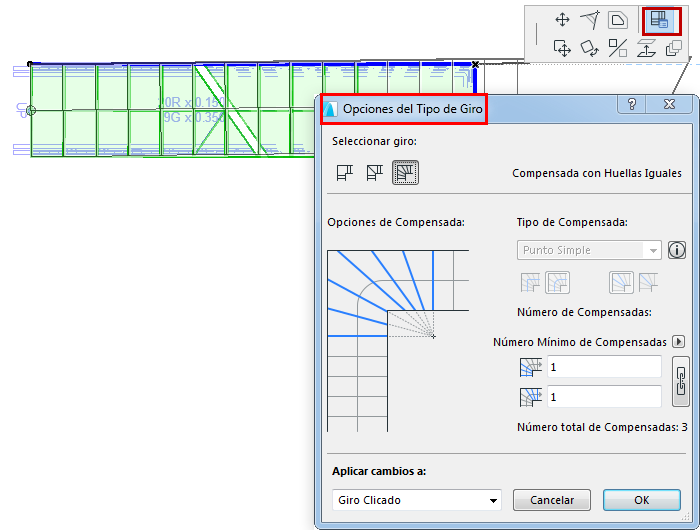The image size is (700, 530).
Task: Click the move node icon in pet palette
Action: (x=562, y=20)
